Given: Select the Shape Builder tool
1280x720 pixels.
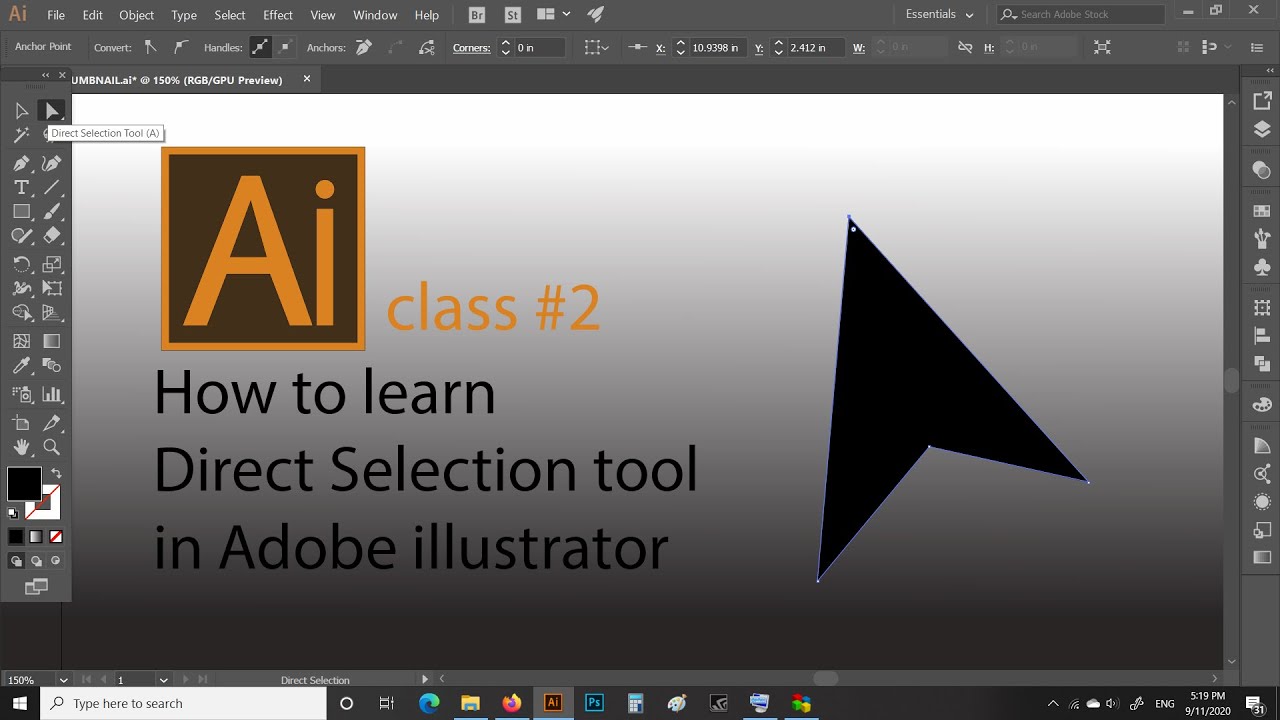Looking at the screenshot, I should [x=21, y=313].
